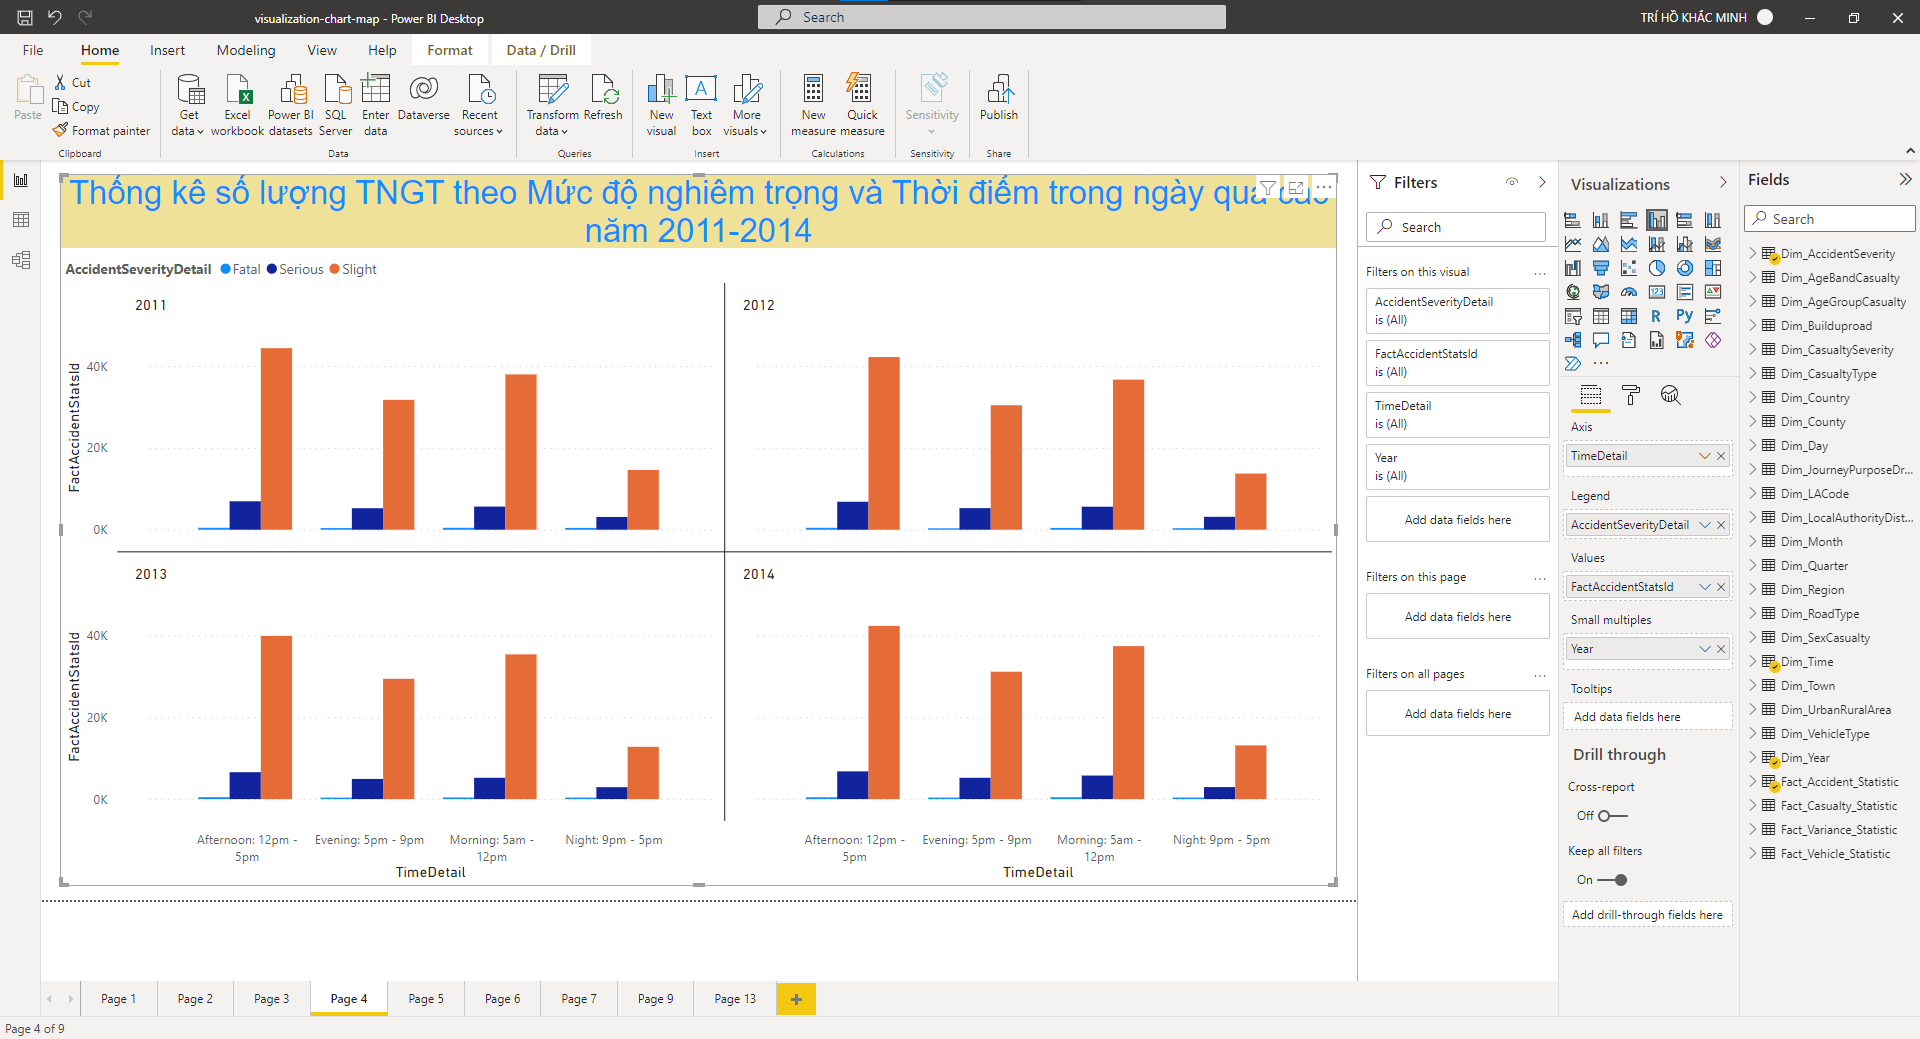Pick the matrix visual icon
The width and height of the screenshot is (1920, 1039).
click(x=1629, y=316)
